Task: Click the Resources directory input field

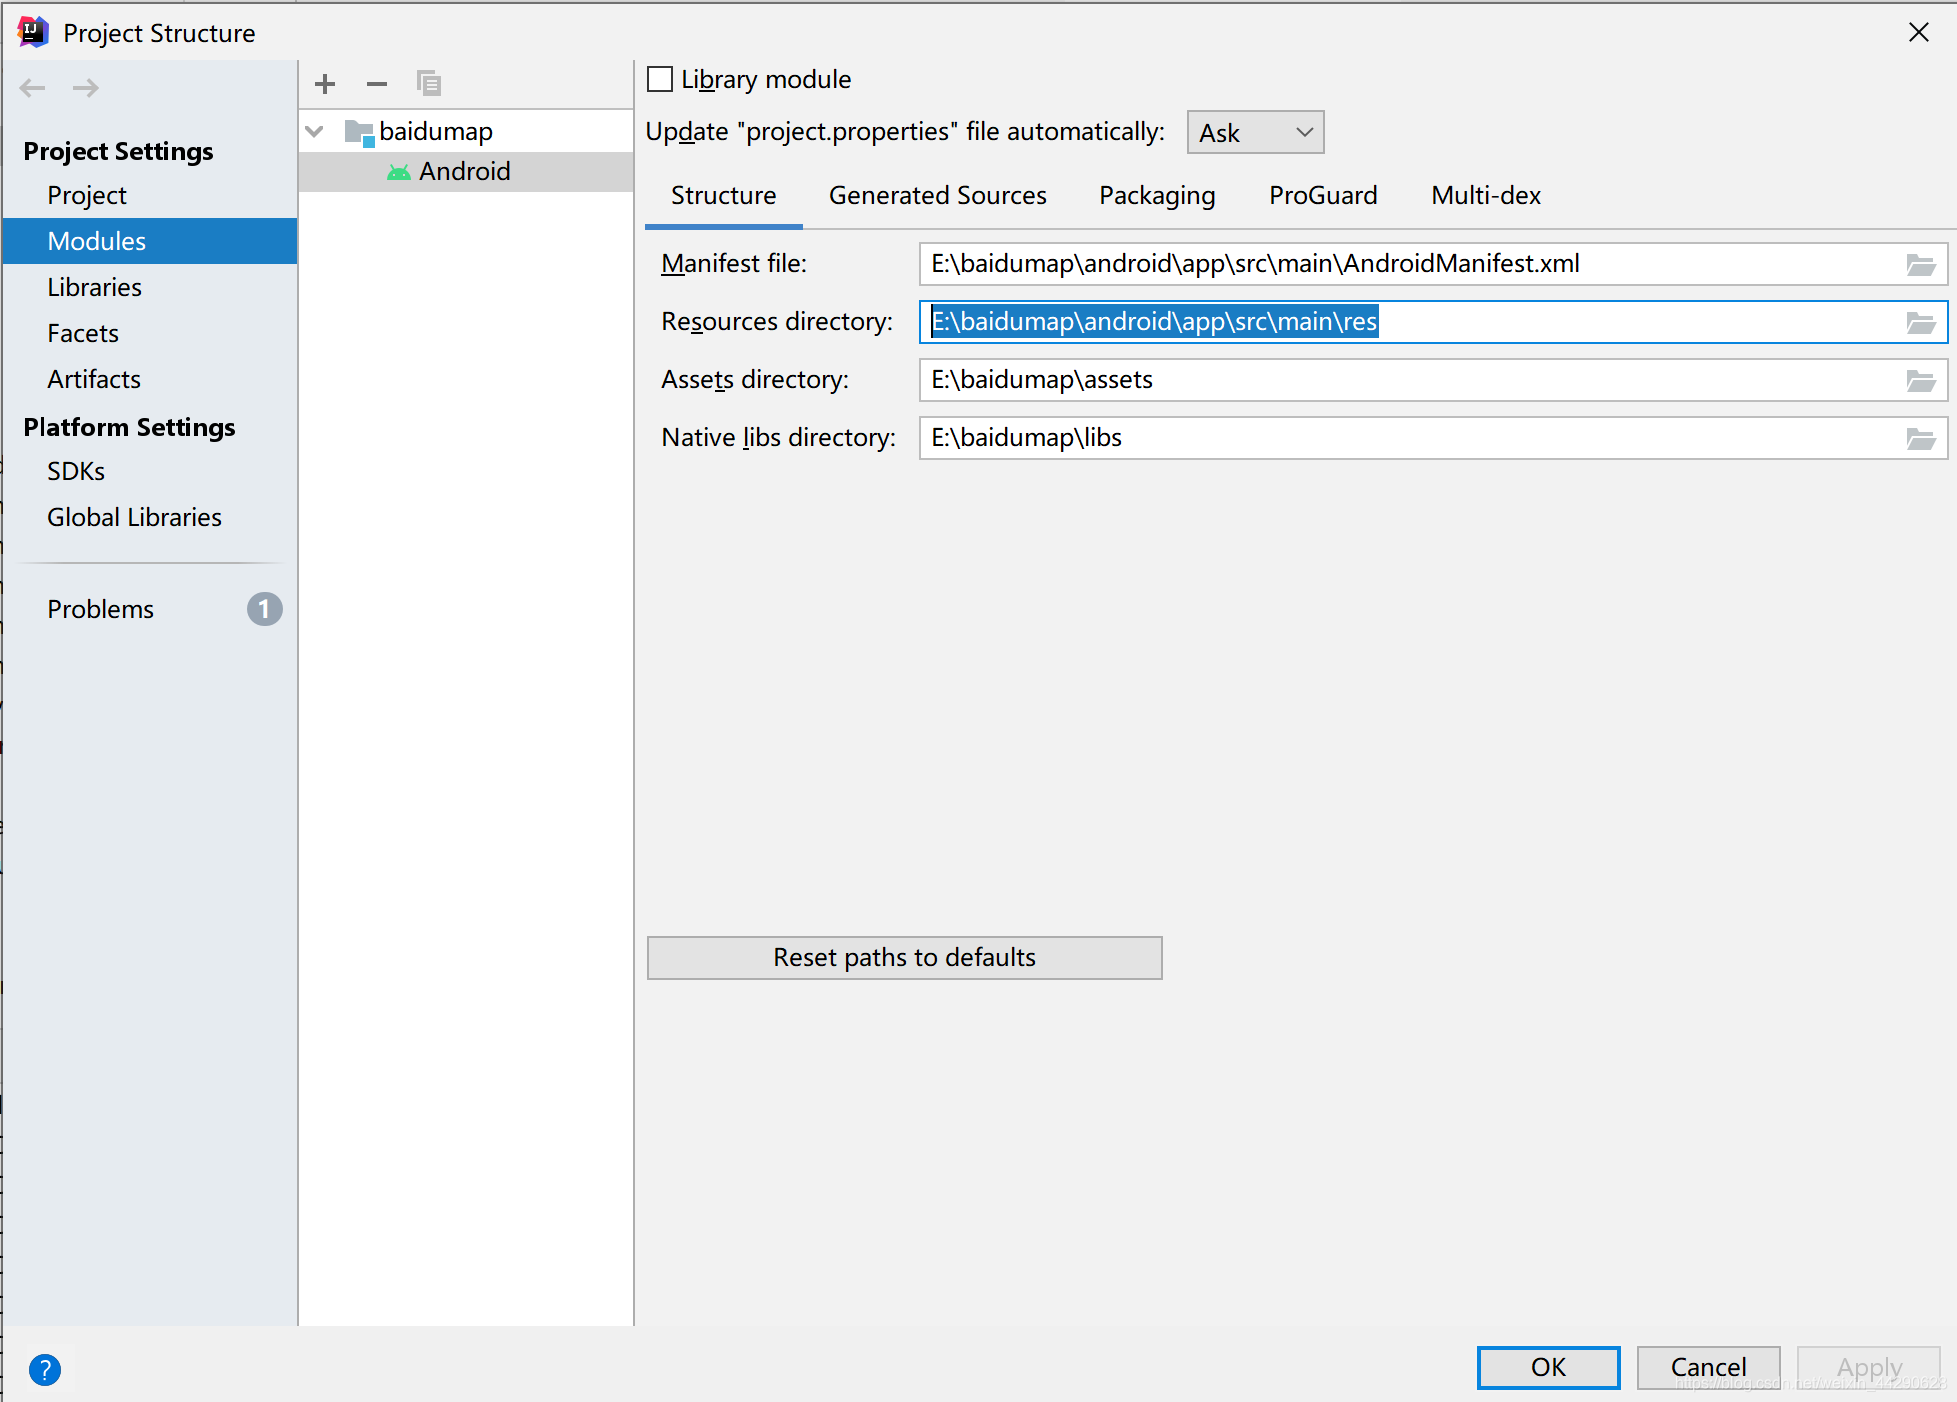Action: [1400, 321]
